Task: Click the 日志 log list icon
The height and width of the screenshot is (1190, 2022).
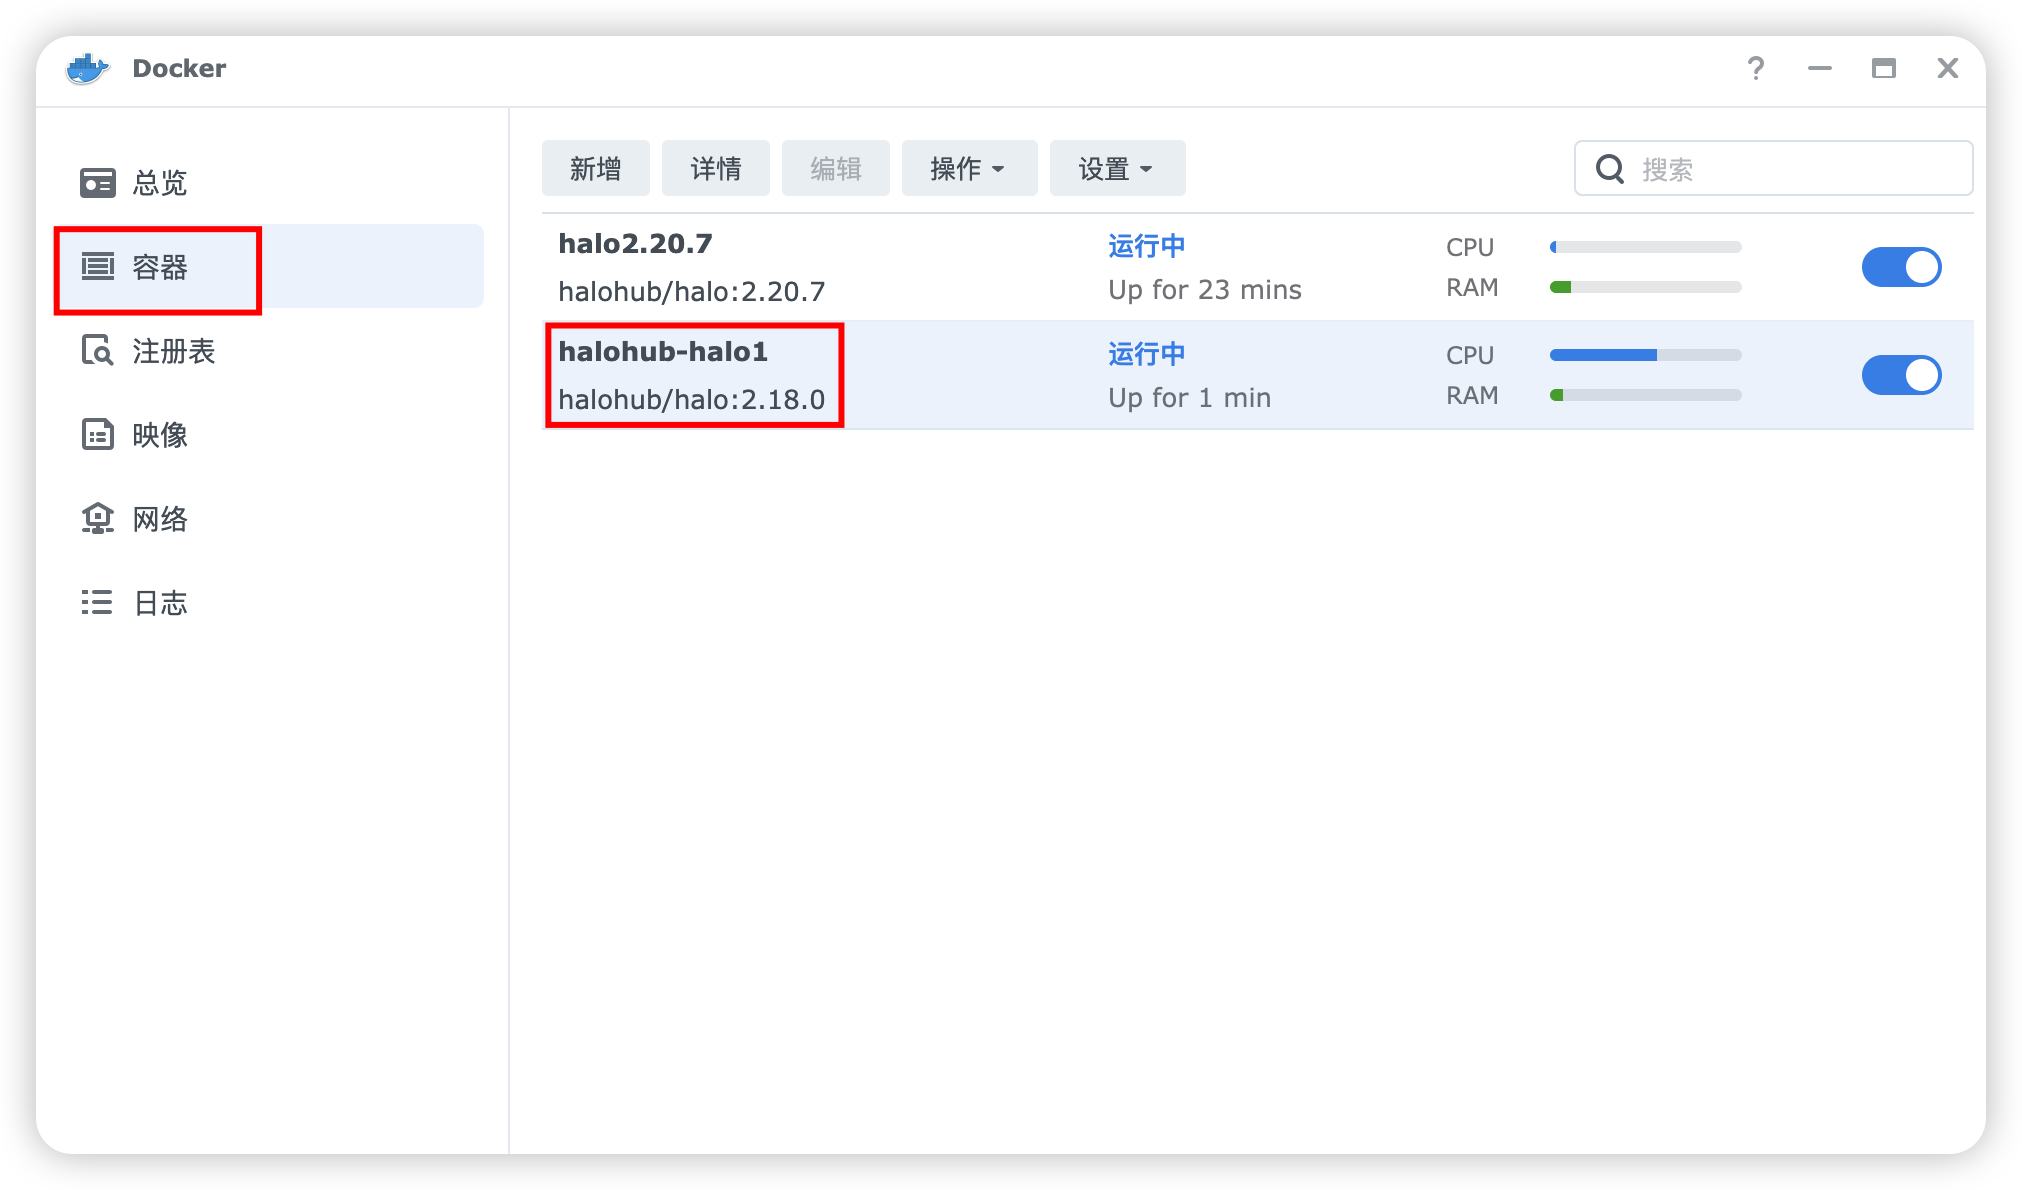Action: [x=98, y=602]
